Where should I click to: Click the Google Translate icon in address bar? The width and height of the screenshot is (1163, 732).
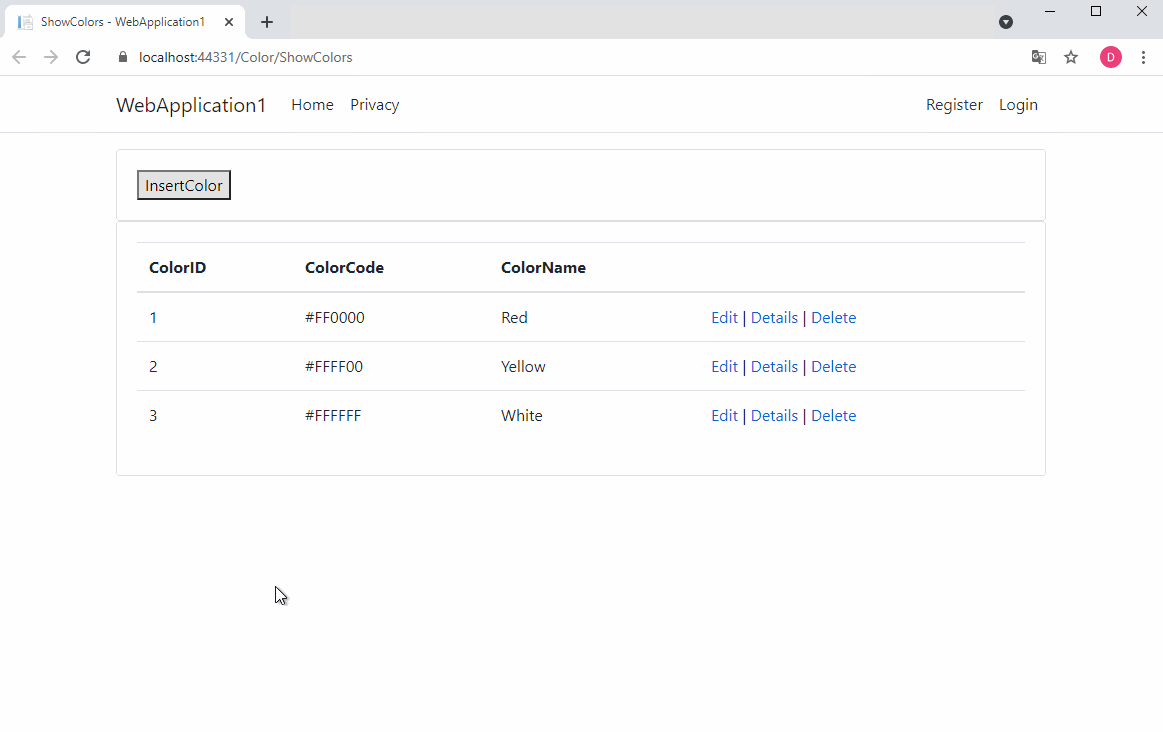(x=1038, y=57)
